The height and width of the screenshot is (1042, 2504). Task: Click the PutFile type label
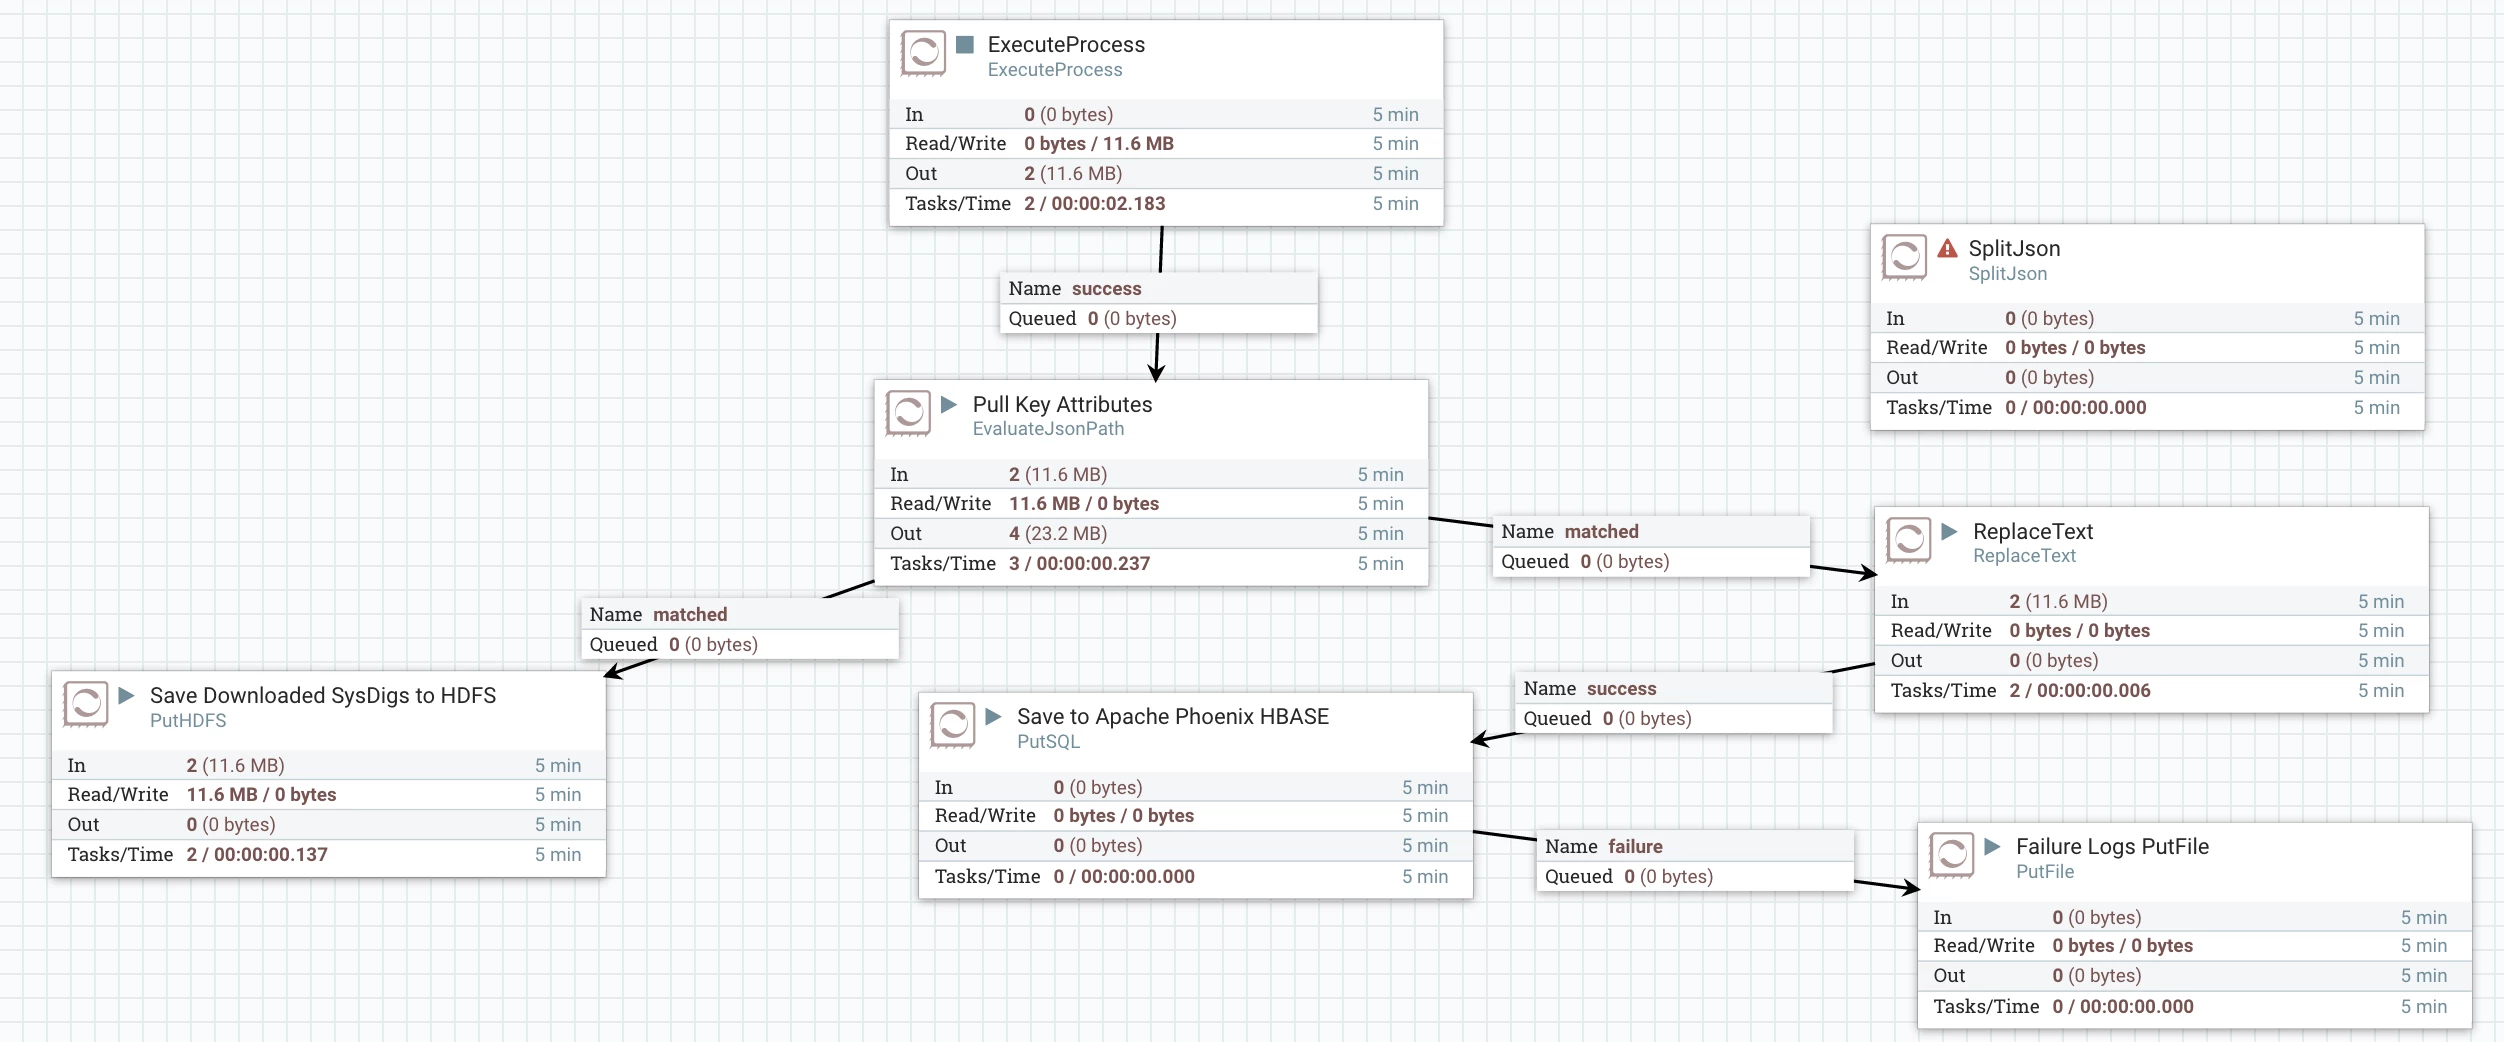click(2045, 872)
